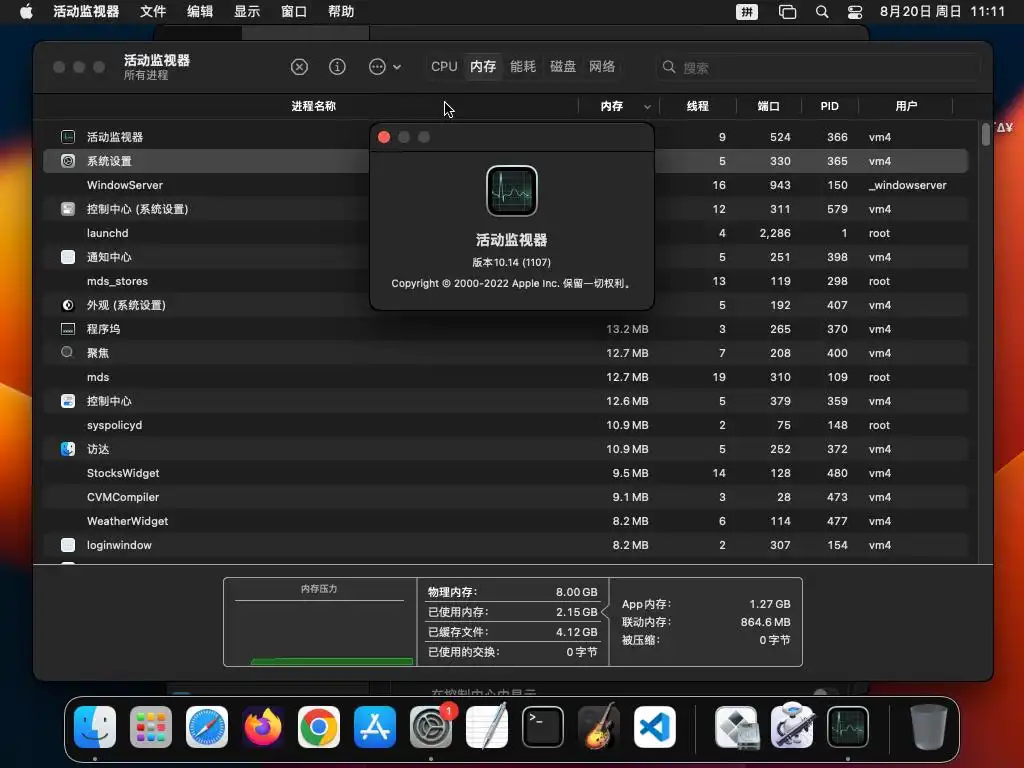
Task: Select the syspolicyd process row
Action: tap(505, 425)
